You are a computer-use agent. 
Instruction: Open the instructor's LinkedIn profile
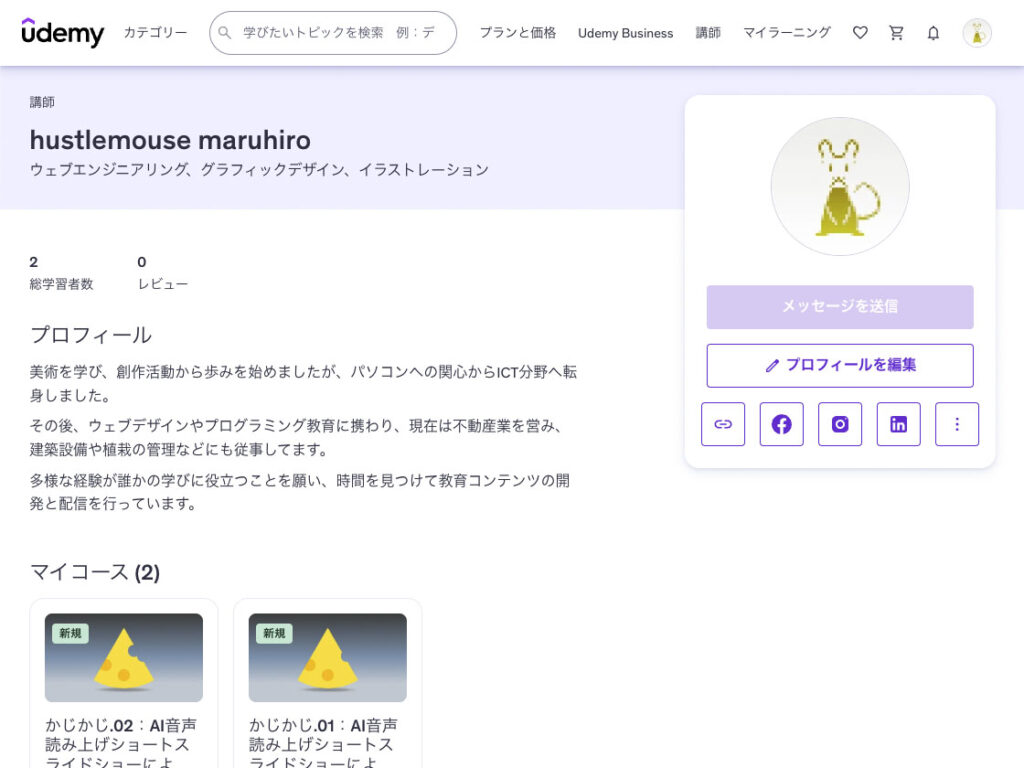coord(898,424)
